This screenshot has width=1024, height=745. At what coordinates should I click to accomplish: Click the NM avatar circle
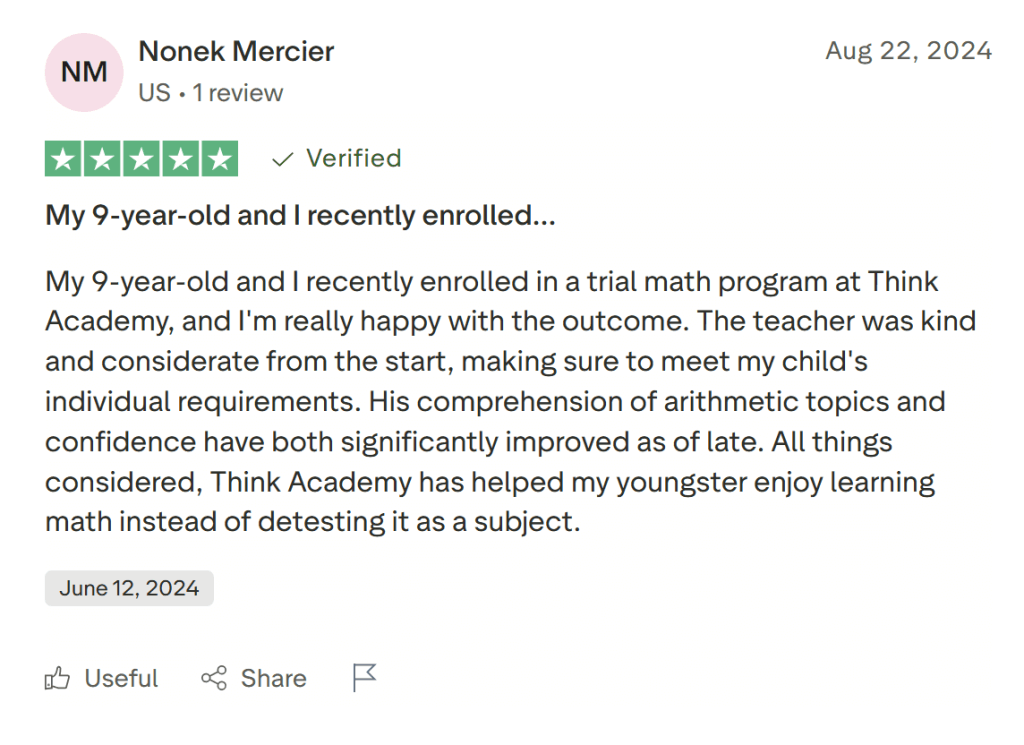coord(83,72)
